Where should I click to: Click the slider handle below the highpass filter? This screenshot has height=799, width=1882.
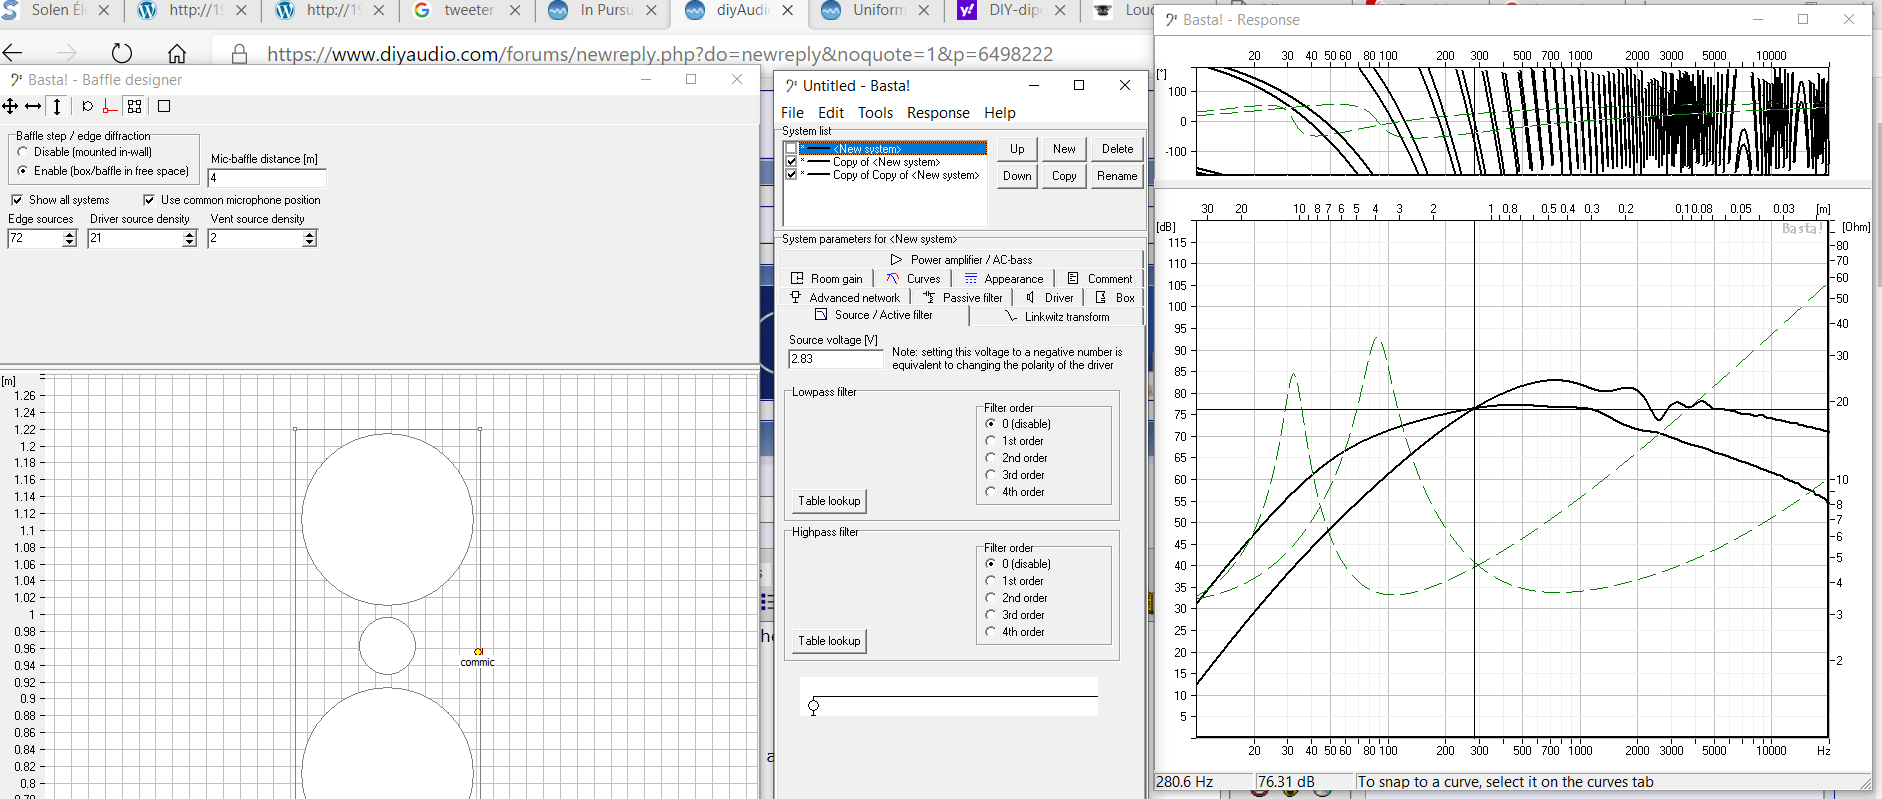click(813, 707)
